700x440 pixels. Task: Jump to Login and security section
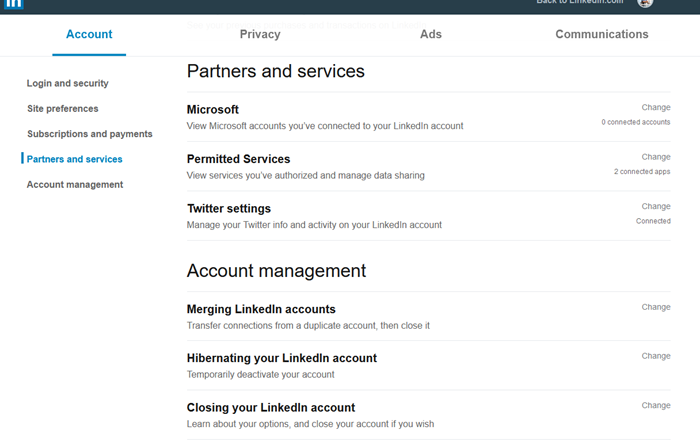(x=68, y=84)
